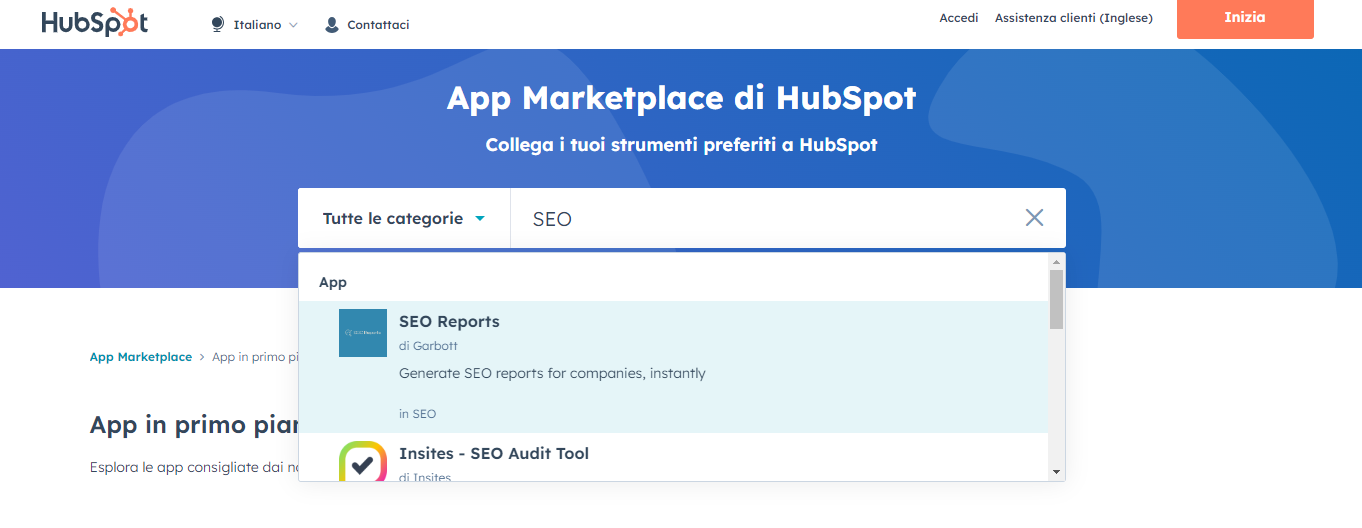This screenshot has width=1362, height=528.
Task: Click the scrollbar down arrow in results
Action: click(x=1056, y=471)
